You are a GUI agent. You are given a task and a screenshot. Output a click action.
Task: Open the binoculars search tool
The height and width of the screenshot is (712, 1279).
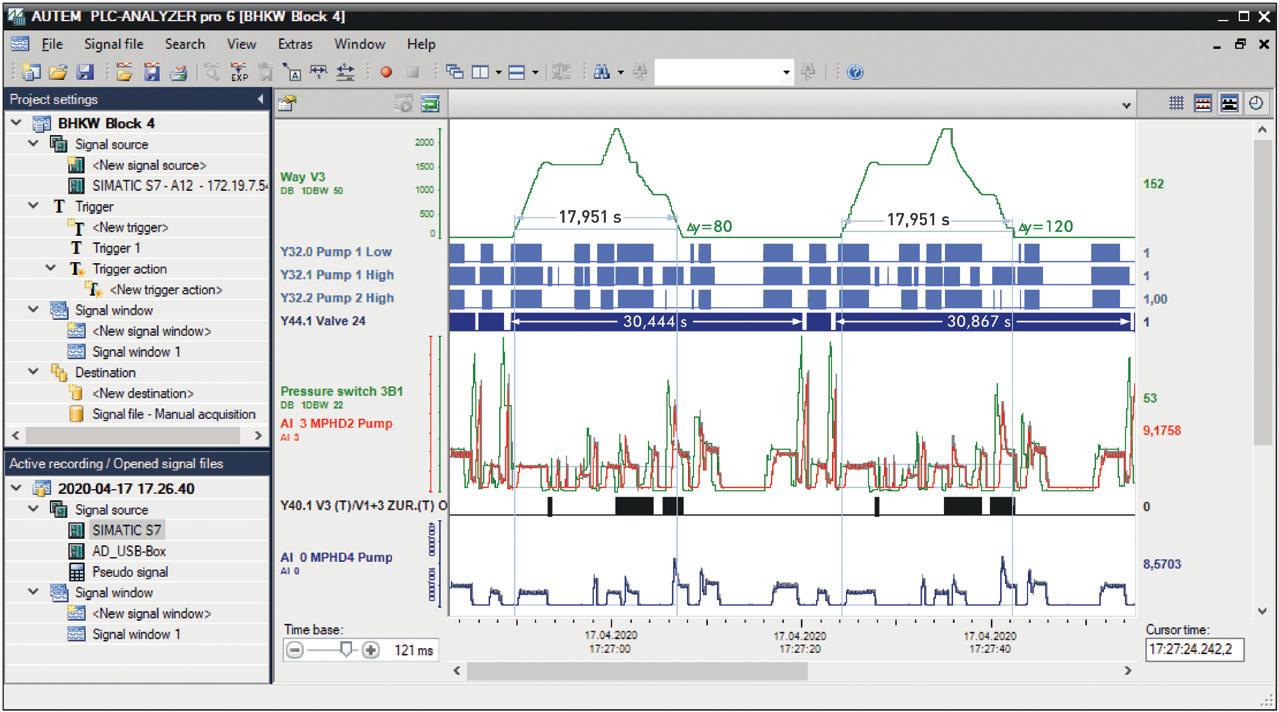(602, 72)
